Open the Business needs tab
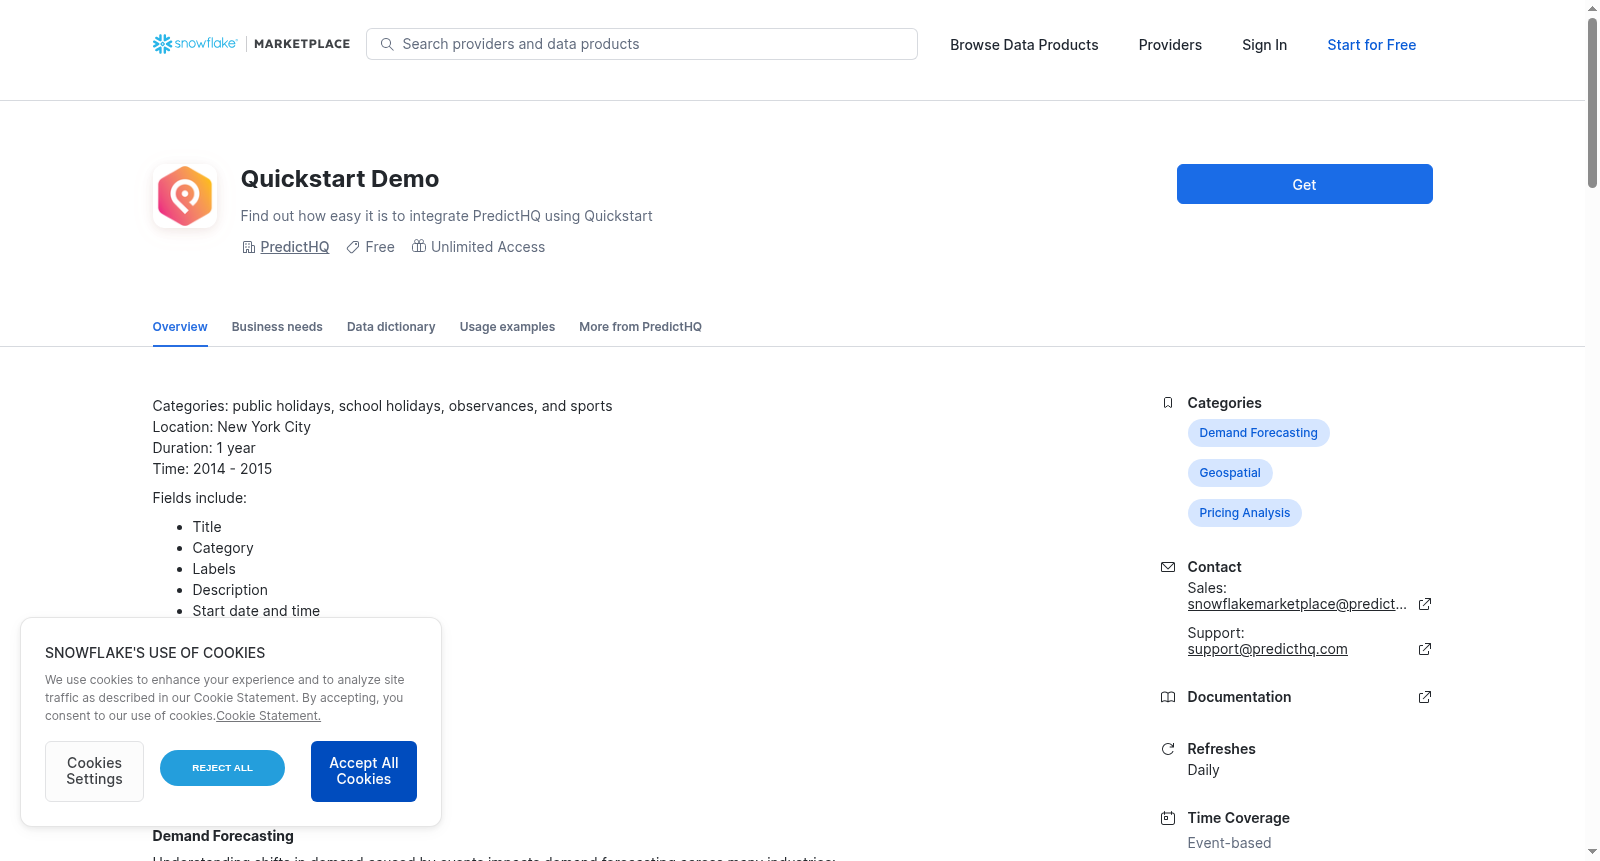Image resolution: width=1600 pixels, height=861 pixels. pos(277,327)
